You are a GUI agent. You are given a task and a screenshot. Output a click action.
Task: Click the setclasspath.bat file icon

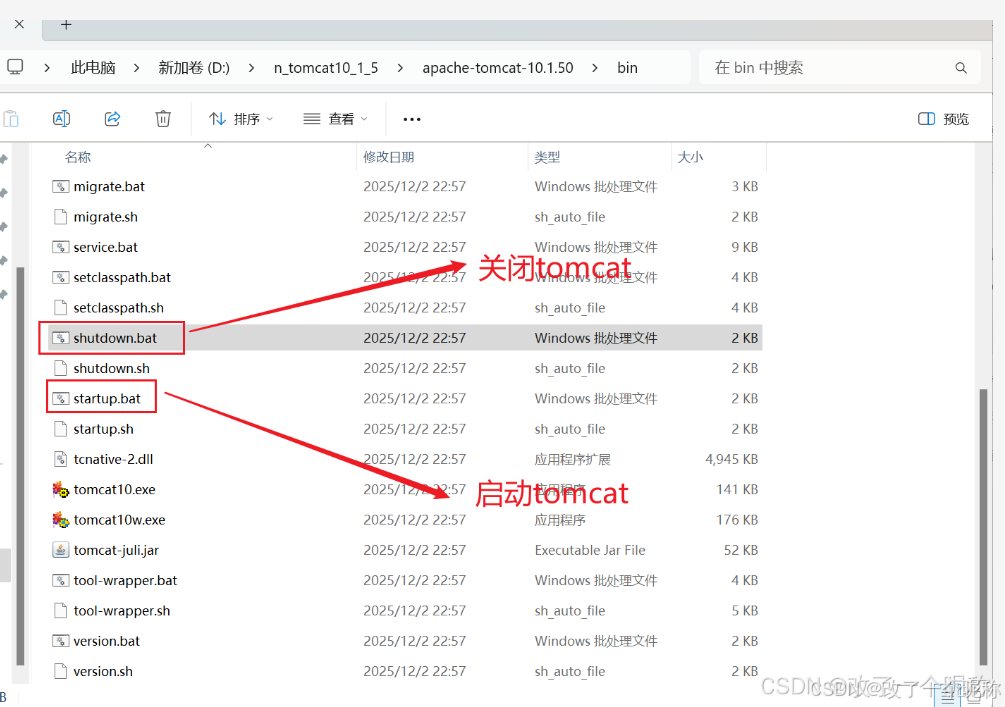coord(60,278)
